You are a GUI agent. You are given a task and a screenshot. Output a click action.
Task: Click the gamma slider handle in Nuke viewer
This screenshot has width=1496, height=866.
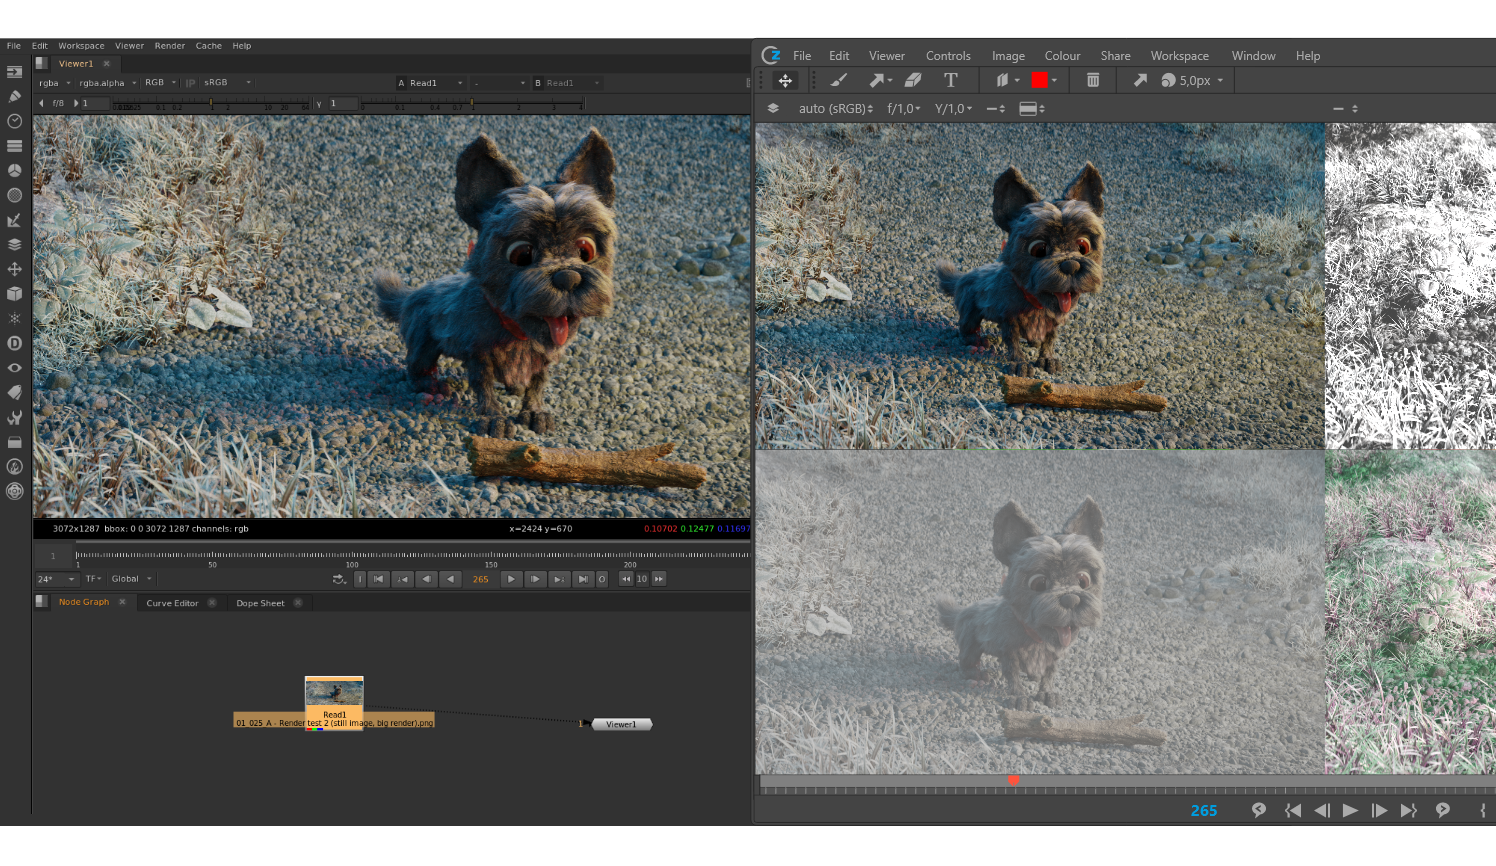[471, 103]
